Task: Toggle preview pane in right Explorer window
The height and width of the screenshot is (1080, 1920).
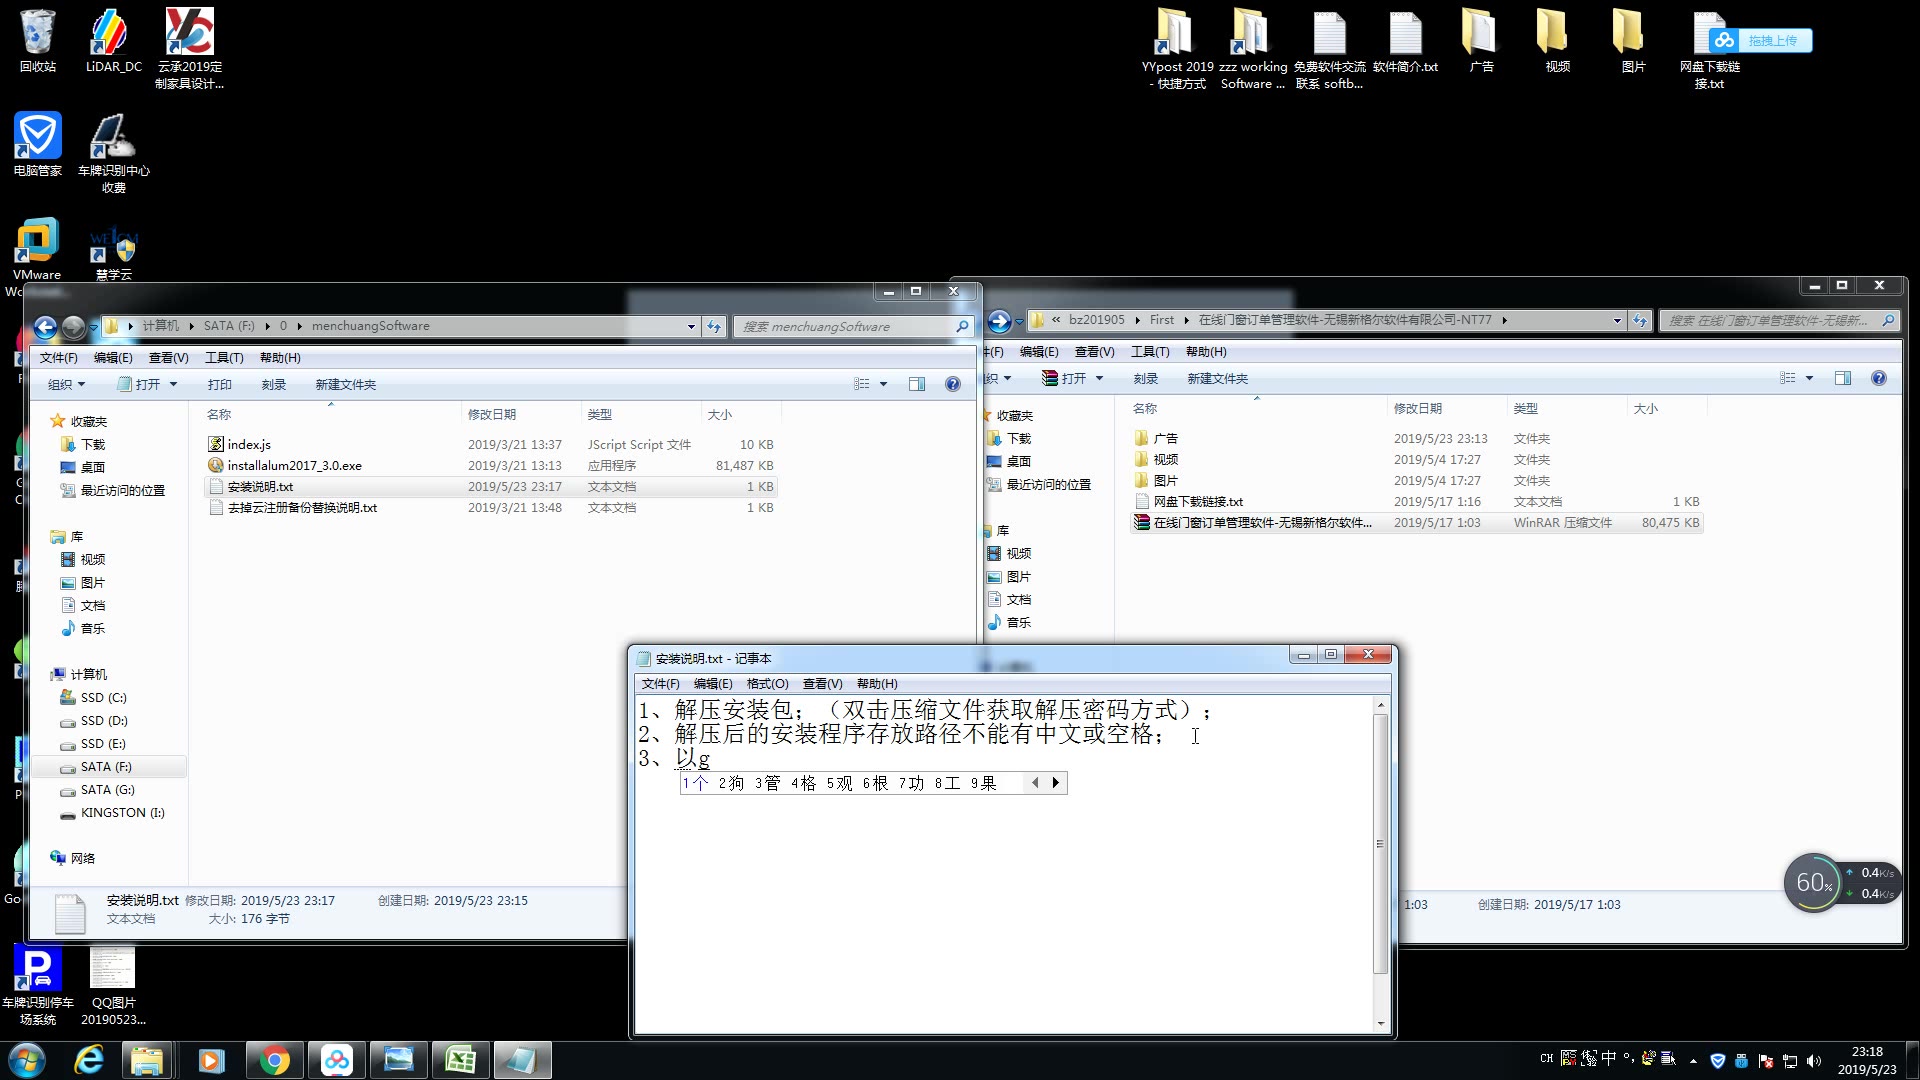Action: 1843,378
